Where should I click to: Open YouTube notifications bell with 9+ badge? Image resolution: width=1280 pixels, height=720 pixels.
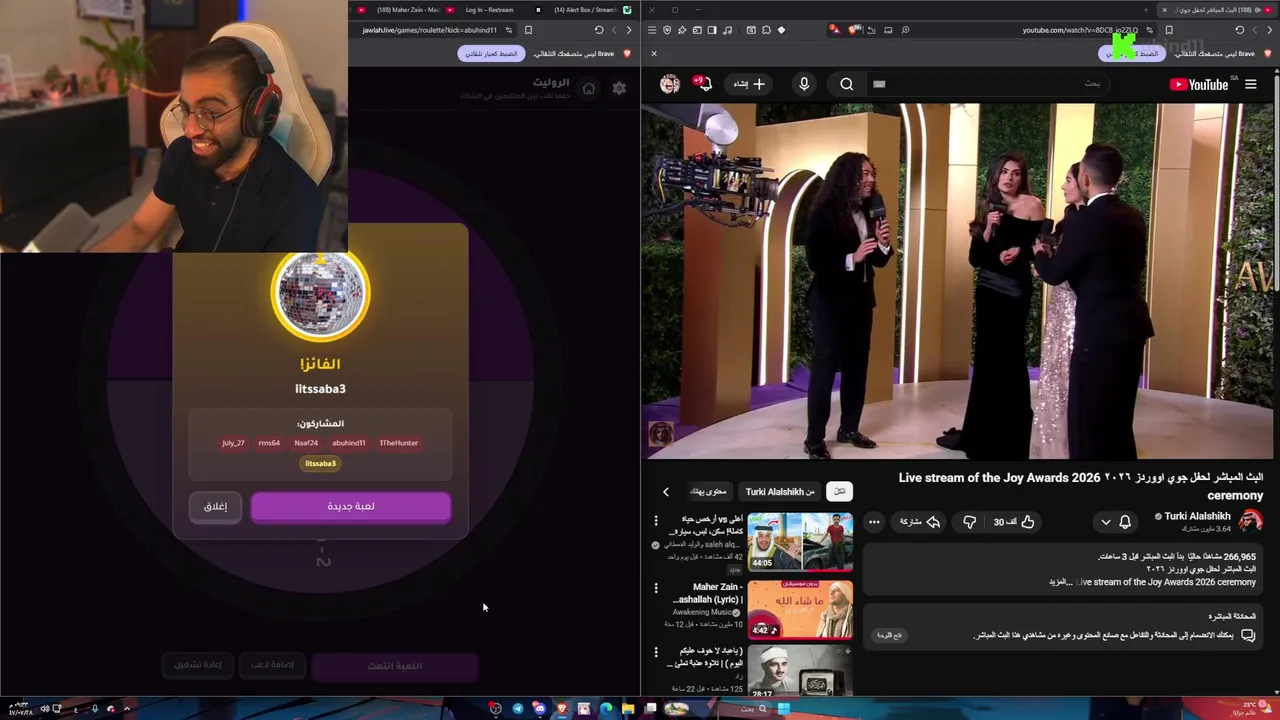(x=705, y=85)
